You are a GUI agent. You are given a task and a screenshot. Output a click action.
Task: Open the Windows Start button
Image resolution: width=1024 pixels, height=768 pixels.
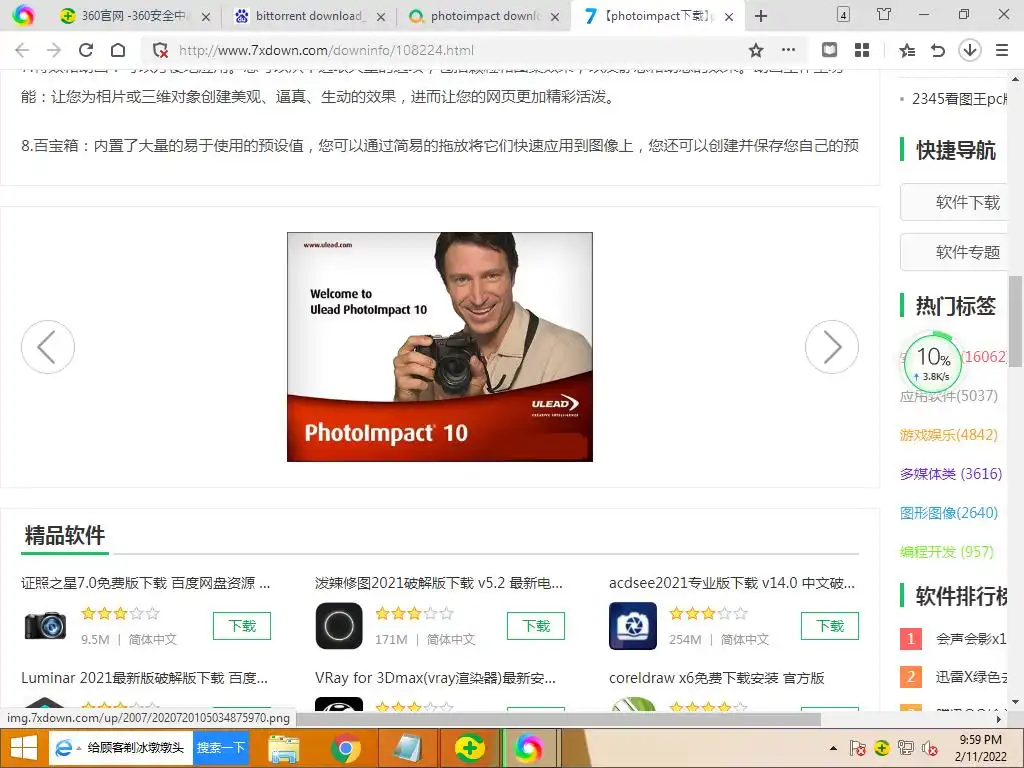point(24,748)
